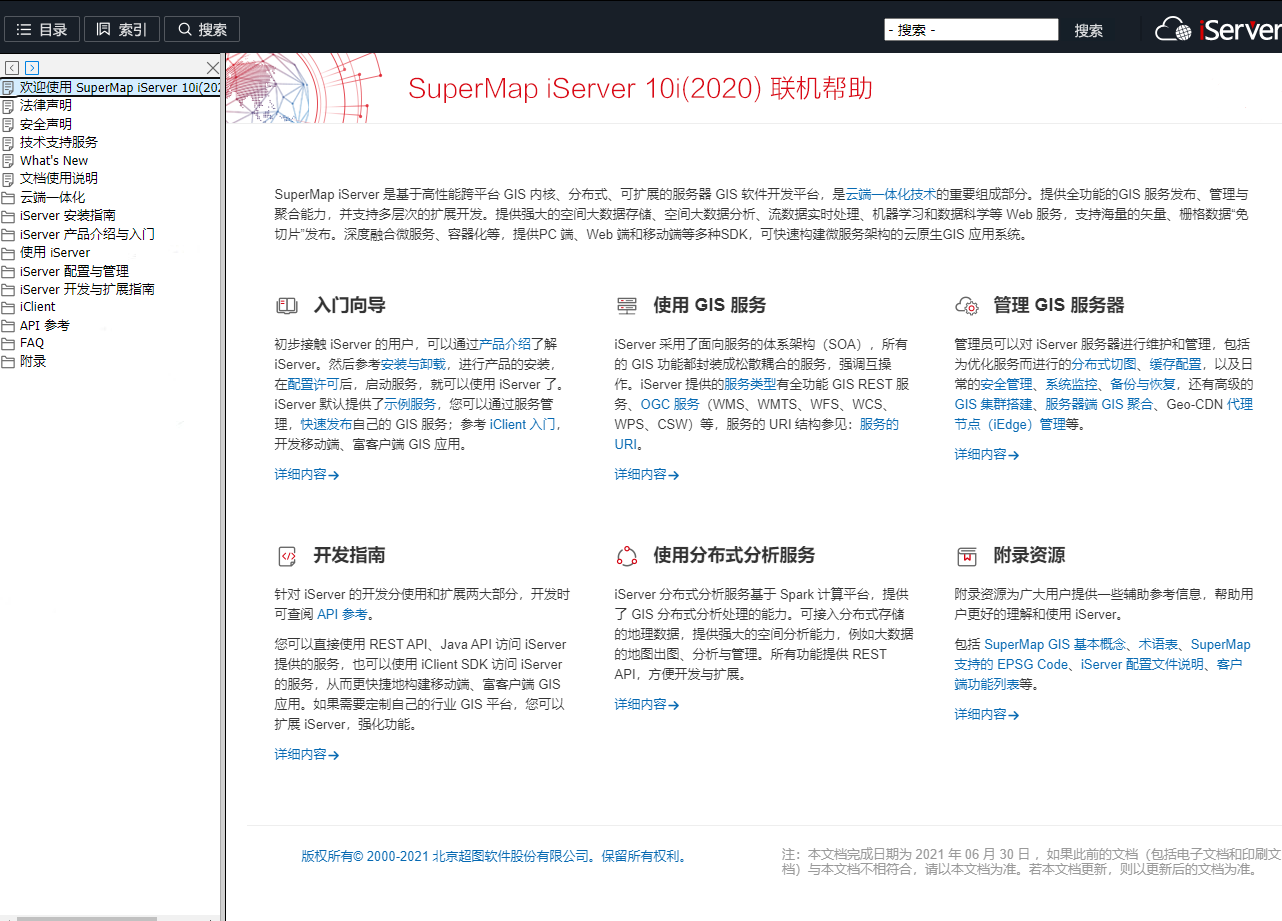Open the iClient 入门 link
1282x921 pixels.
(522, 424)
